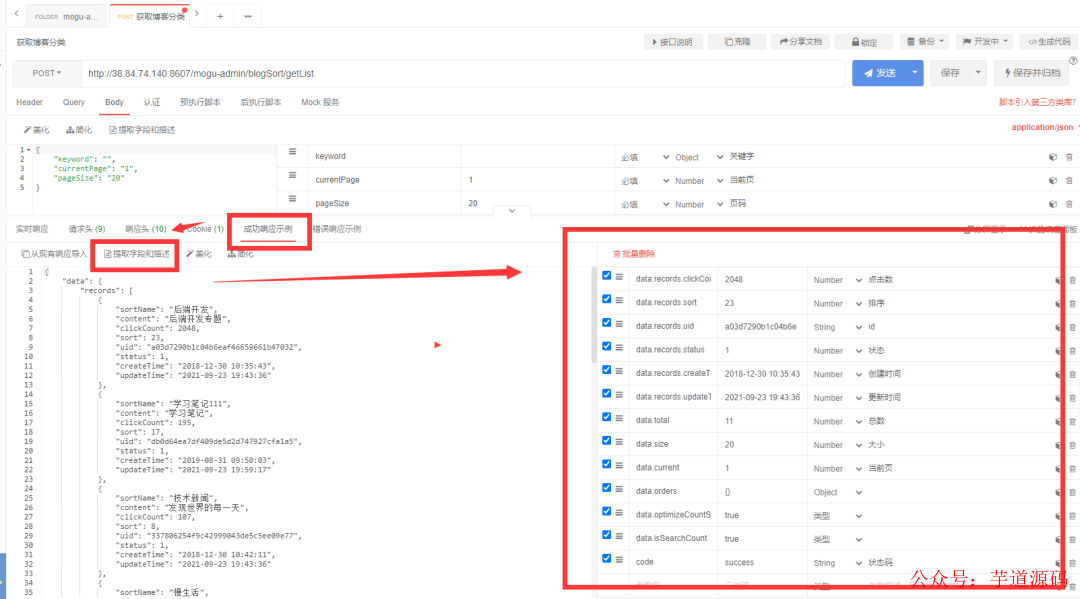Open the error response example tab
Image resolution: width=1080 pixels, height=599 pixels.
337,229
